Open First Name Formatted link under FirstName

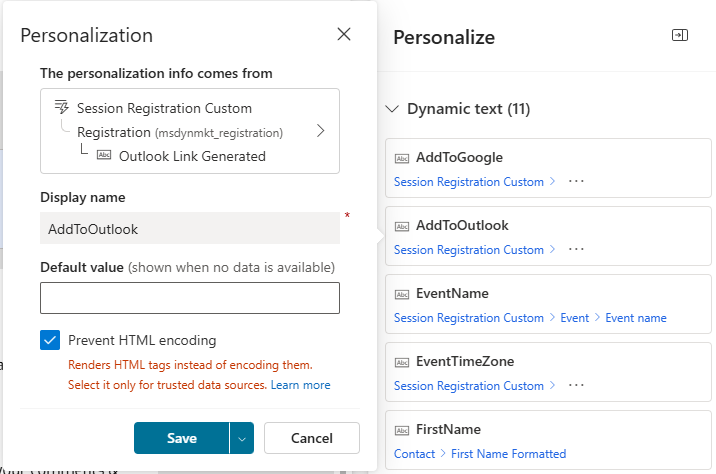508,454
